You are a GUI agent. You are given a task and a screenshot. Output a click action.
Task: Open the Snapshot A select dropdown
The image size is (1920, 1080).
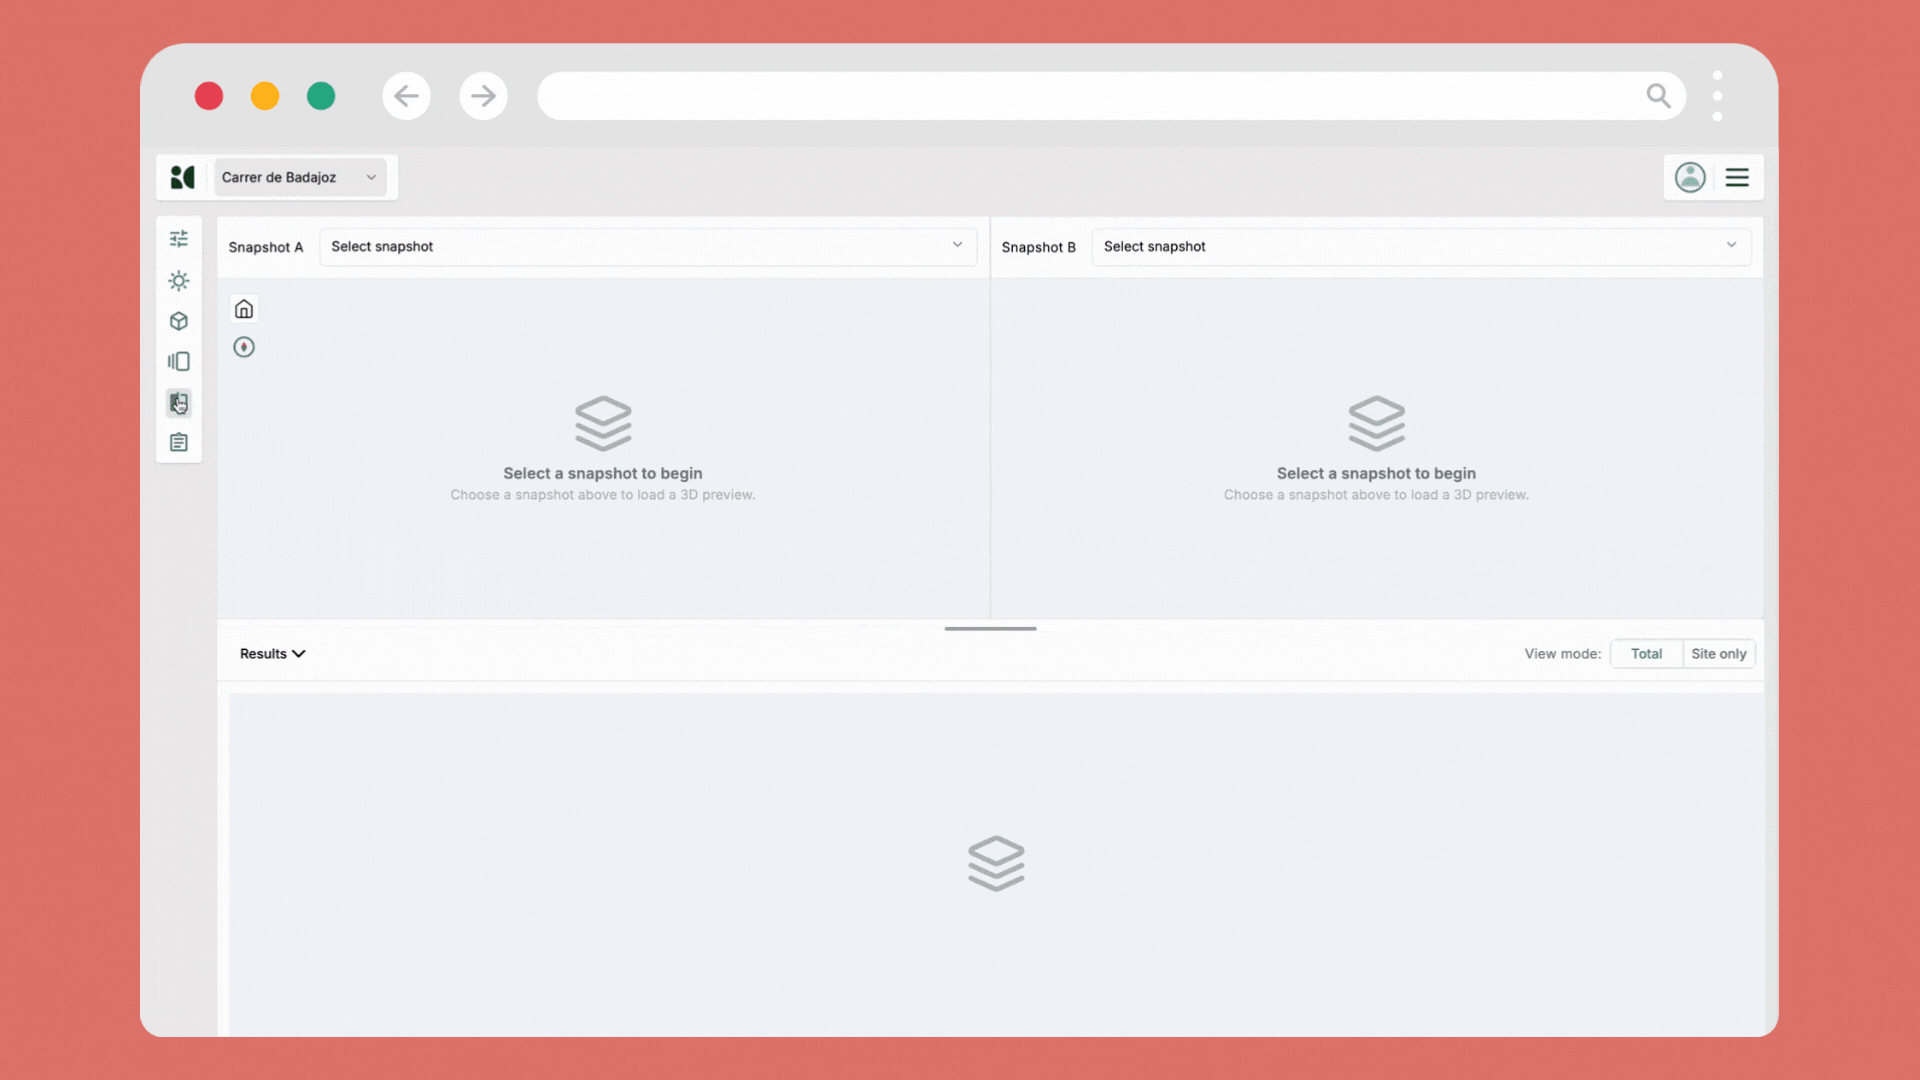(x=648, y=246)
